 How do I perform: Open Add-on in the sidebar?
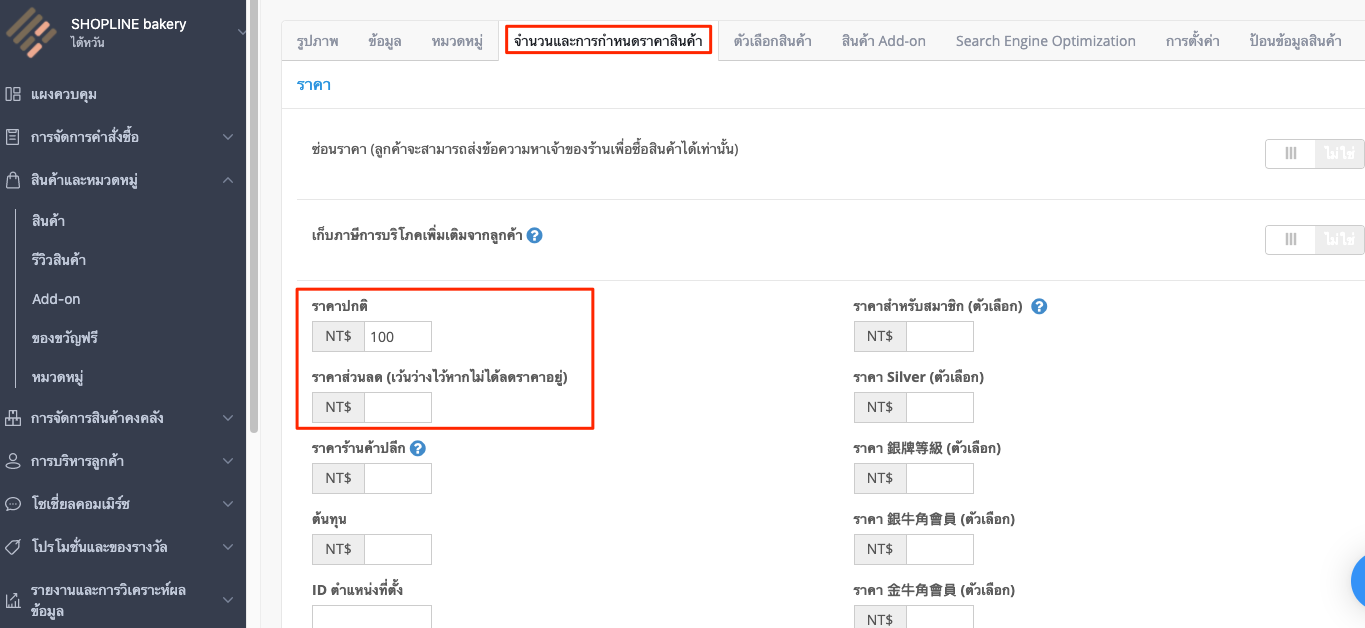pos(56,299)
